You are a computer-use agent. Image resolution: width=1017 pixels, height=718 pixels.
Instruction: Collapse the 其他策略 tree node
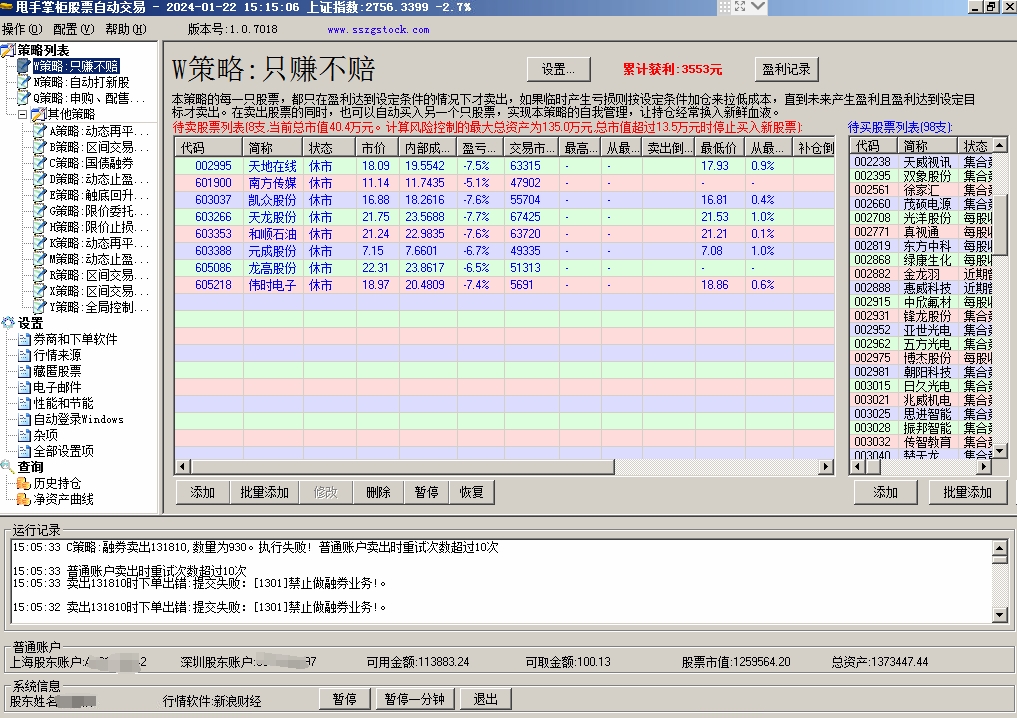click(22, 115)
